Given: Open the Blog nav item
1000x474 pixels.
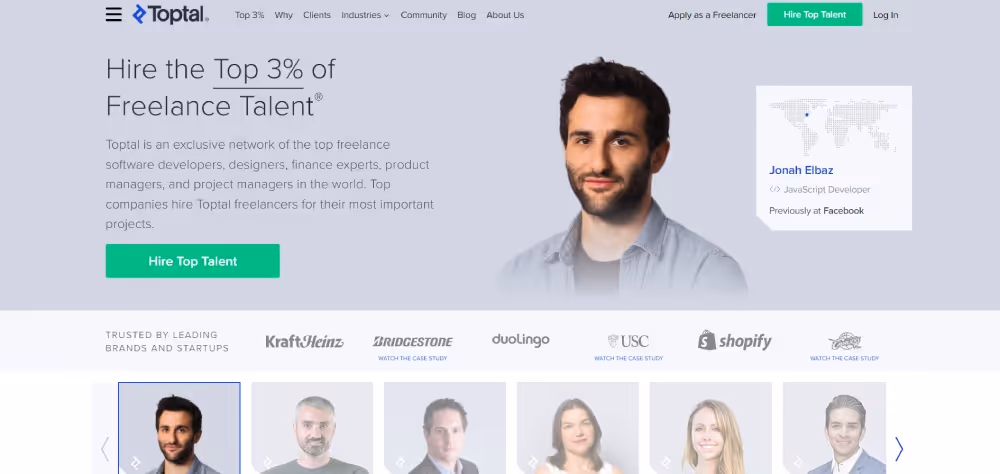Looking at the screenshot, I should point(466,15).
